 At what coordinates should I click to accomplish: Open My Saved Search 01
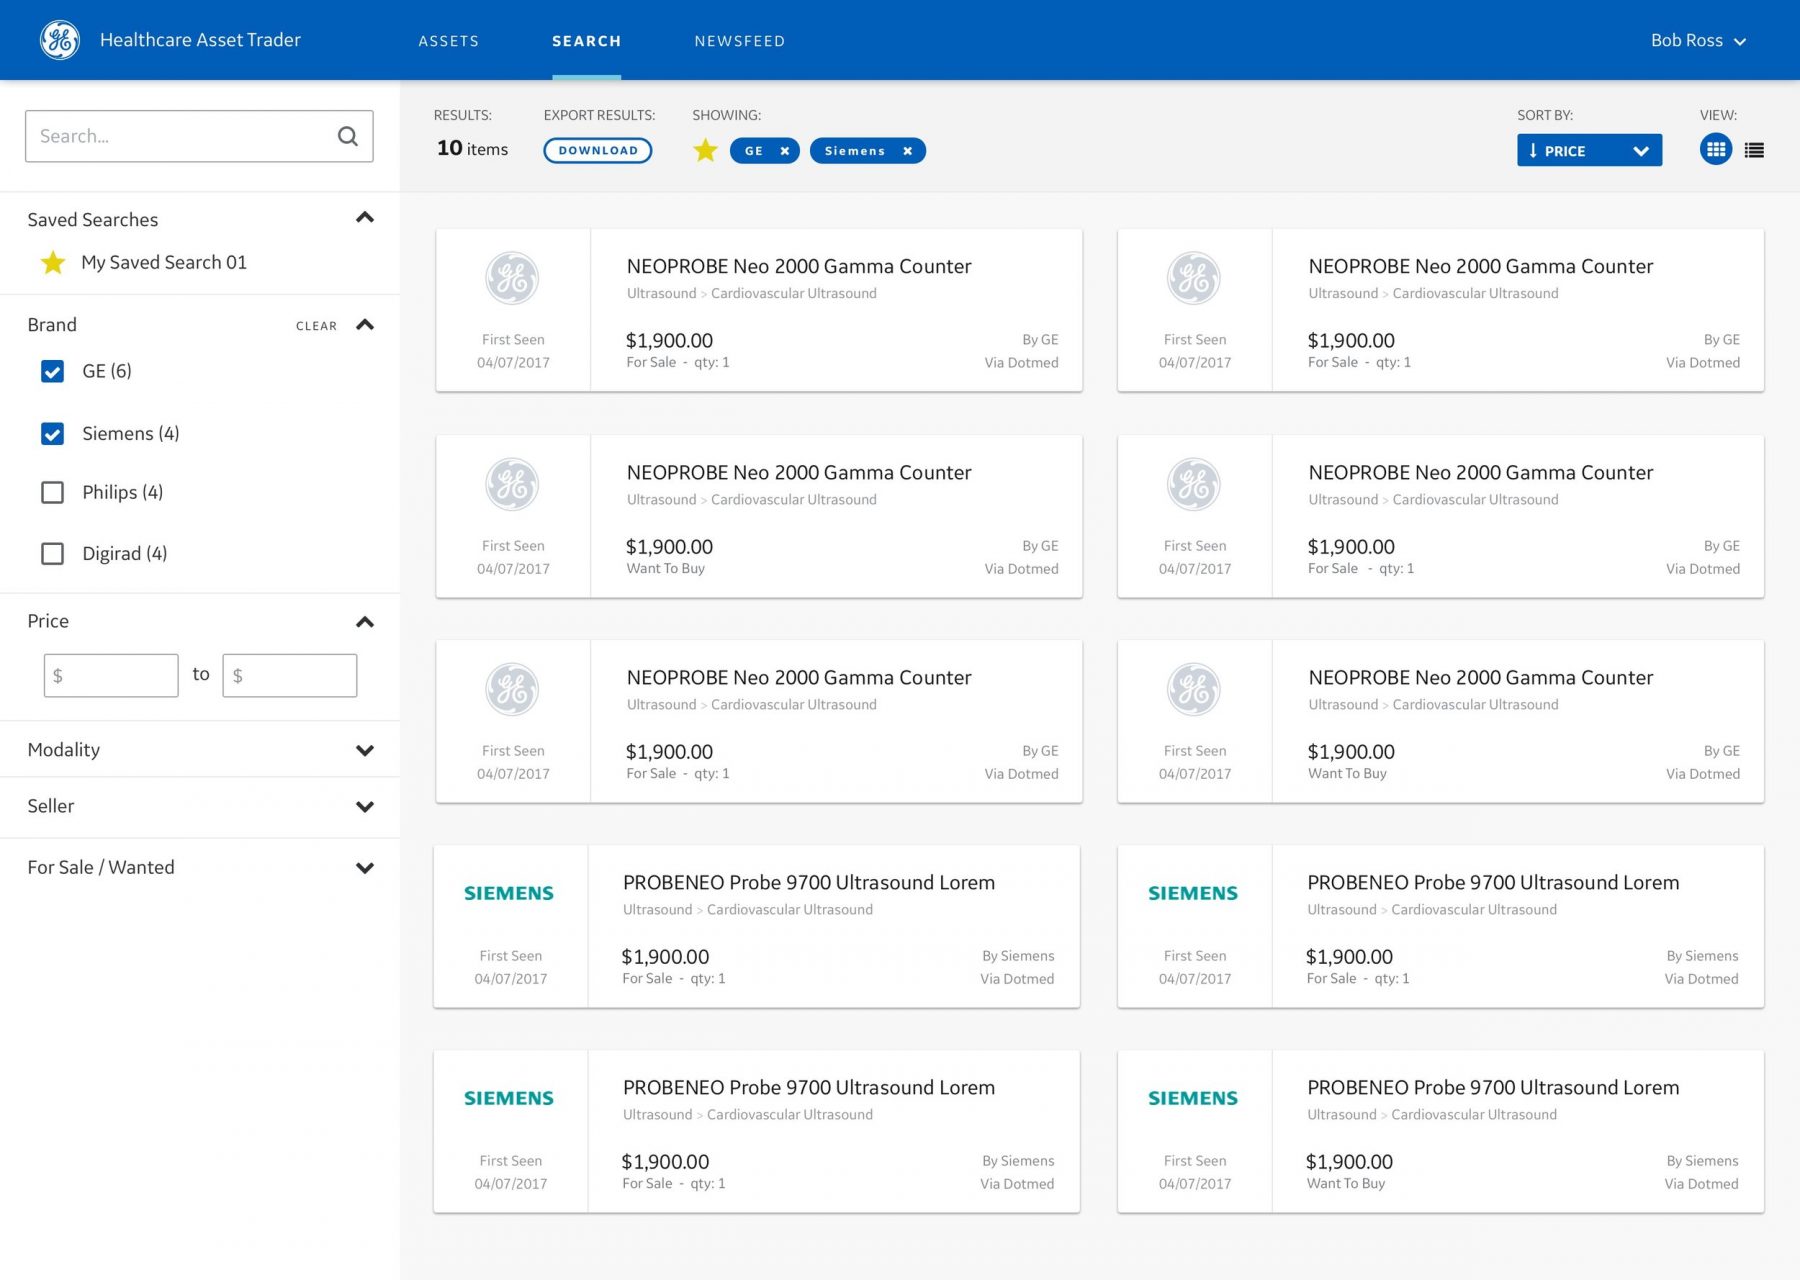click(x=164, y=262)
